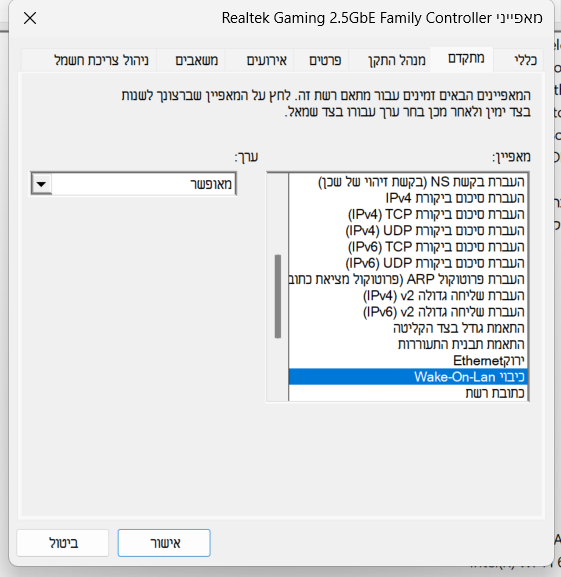Select העברת בקשת NS property
Screen dimensions: 561x577
(408, 182)
